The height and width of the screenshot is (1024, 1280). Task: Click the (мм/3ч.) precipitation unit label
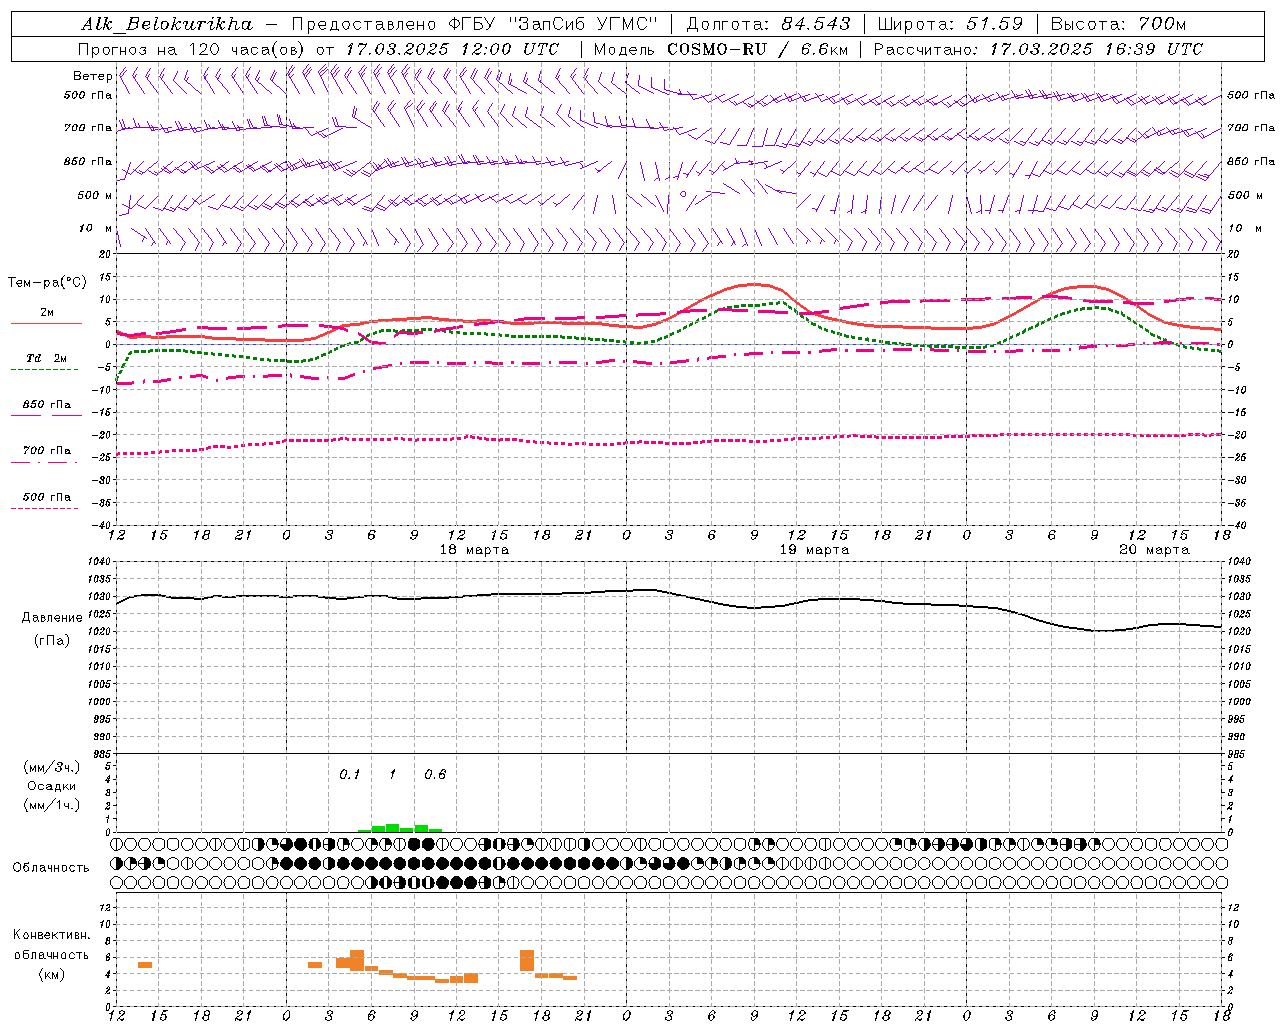point(52,767)
